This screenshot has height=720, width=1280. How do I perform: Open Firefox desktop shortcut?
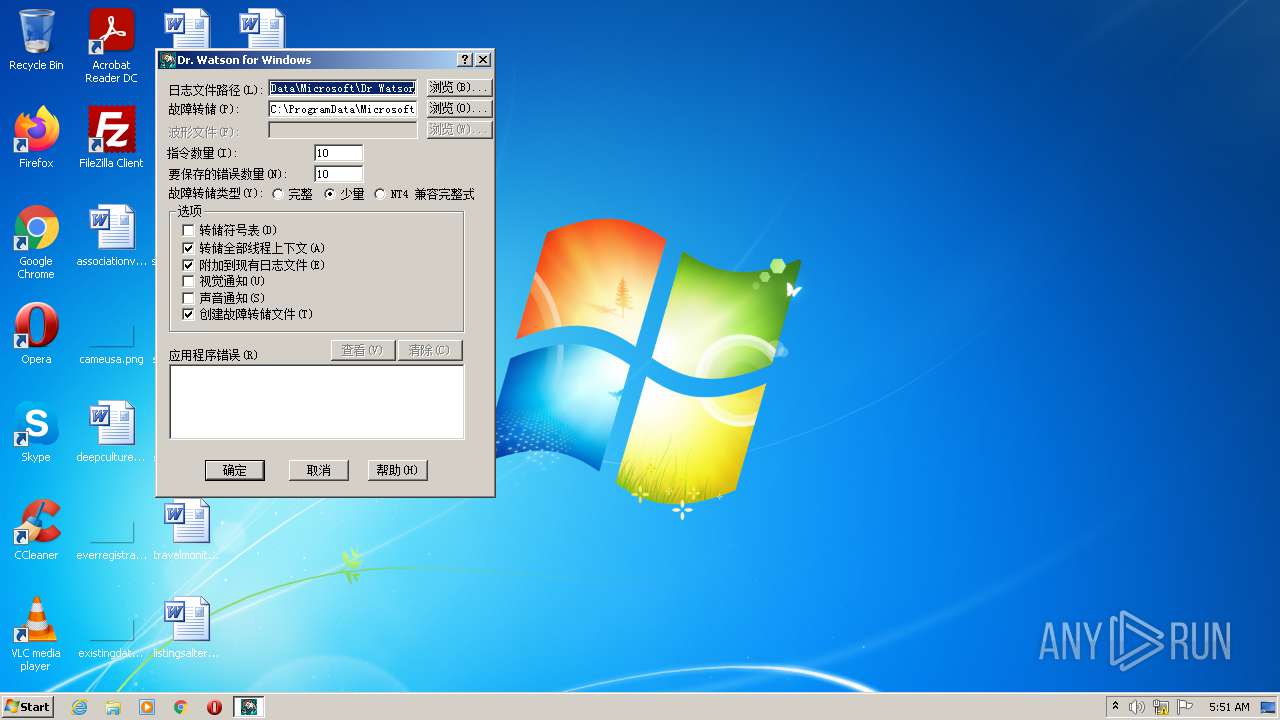(36, 138)
